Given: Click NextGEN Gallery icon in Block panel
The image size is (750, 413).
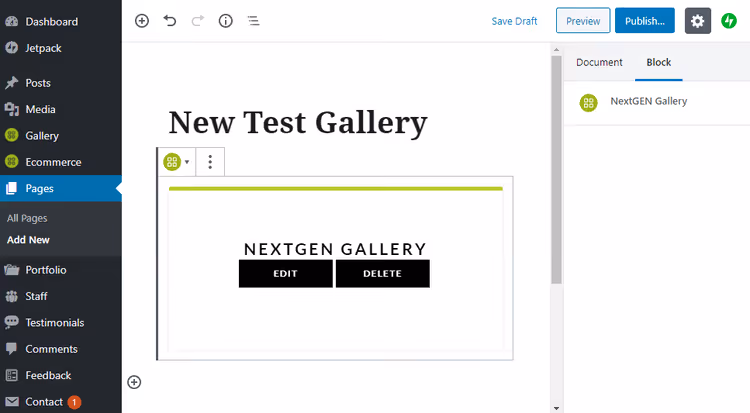Looking at the screenshot, I should (588, 102).
